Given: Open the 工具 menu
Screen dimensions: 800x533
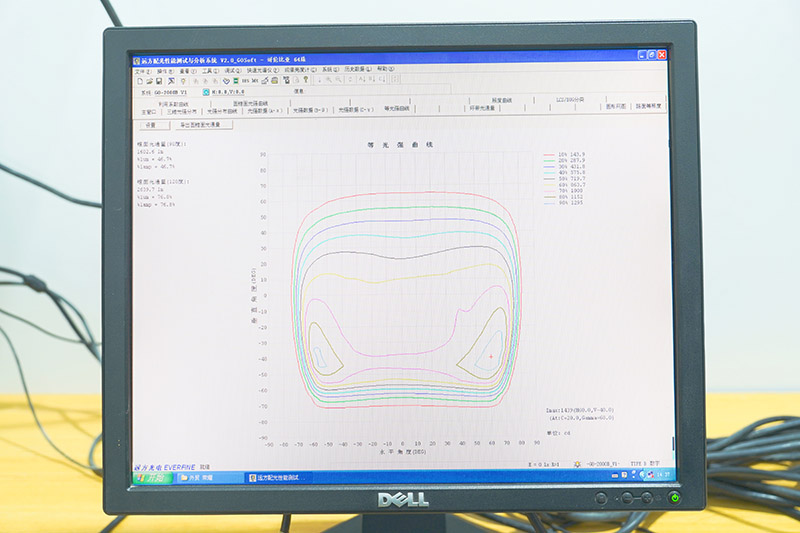Looking at the screenshot, I should point(209,70).
